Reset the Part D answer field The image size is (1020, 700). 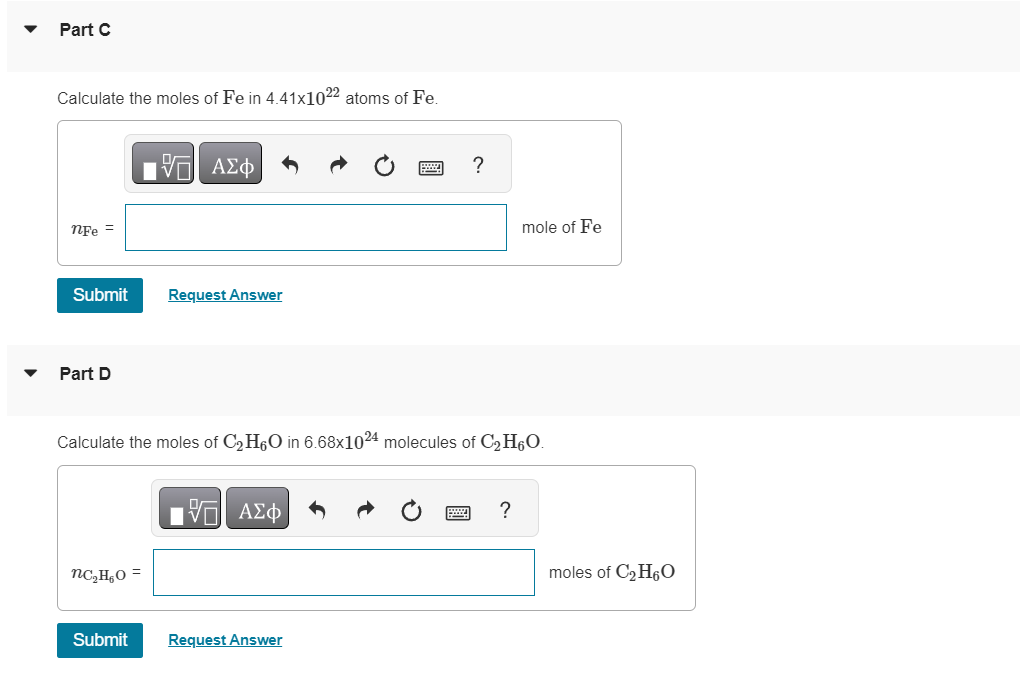(412, 509)
